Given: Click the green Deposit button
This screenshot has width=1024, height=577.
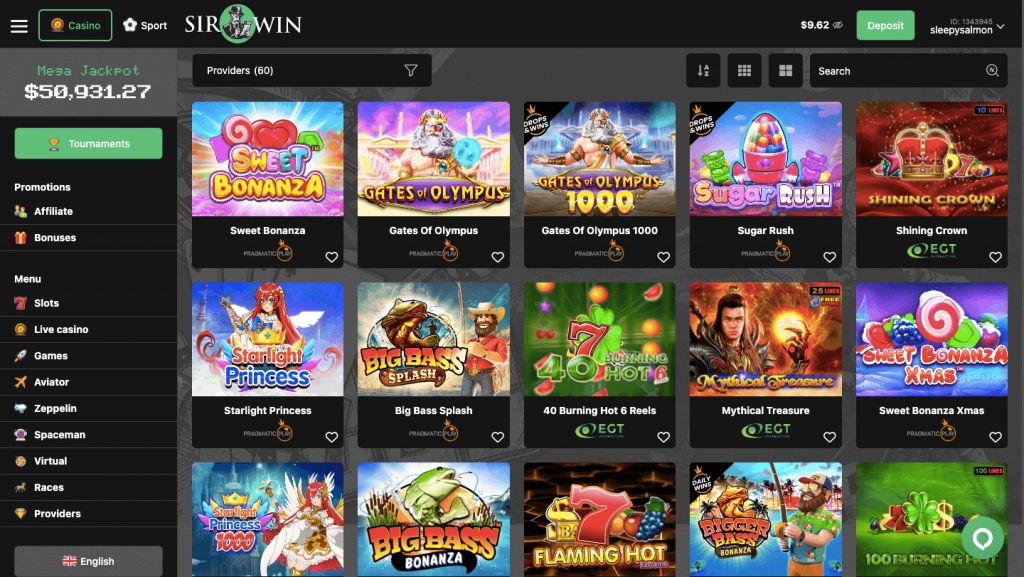Looking at the screenshot, I should pyautogui.click(x=886, y=25).
